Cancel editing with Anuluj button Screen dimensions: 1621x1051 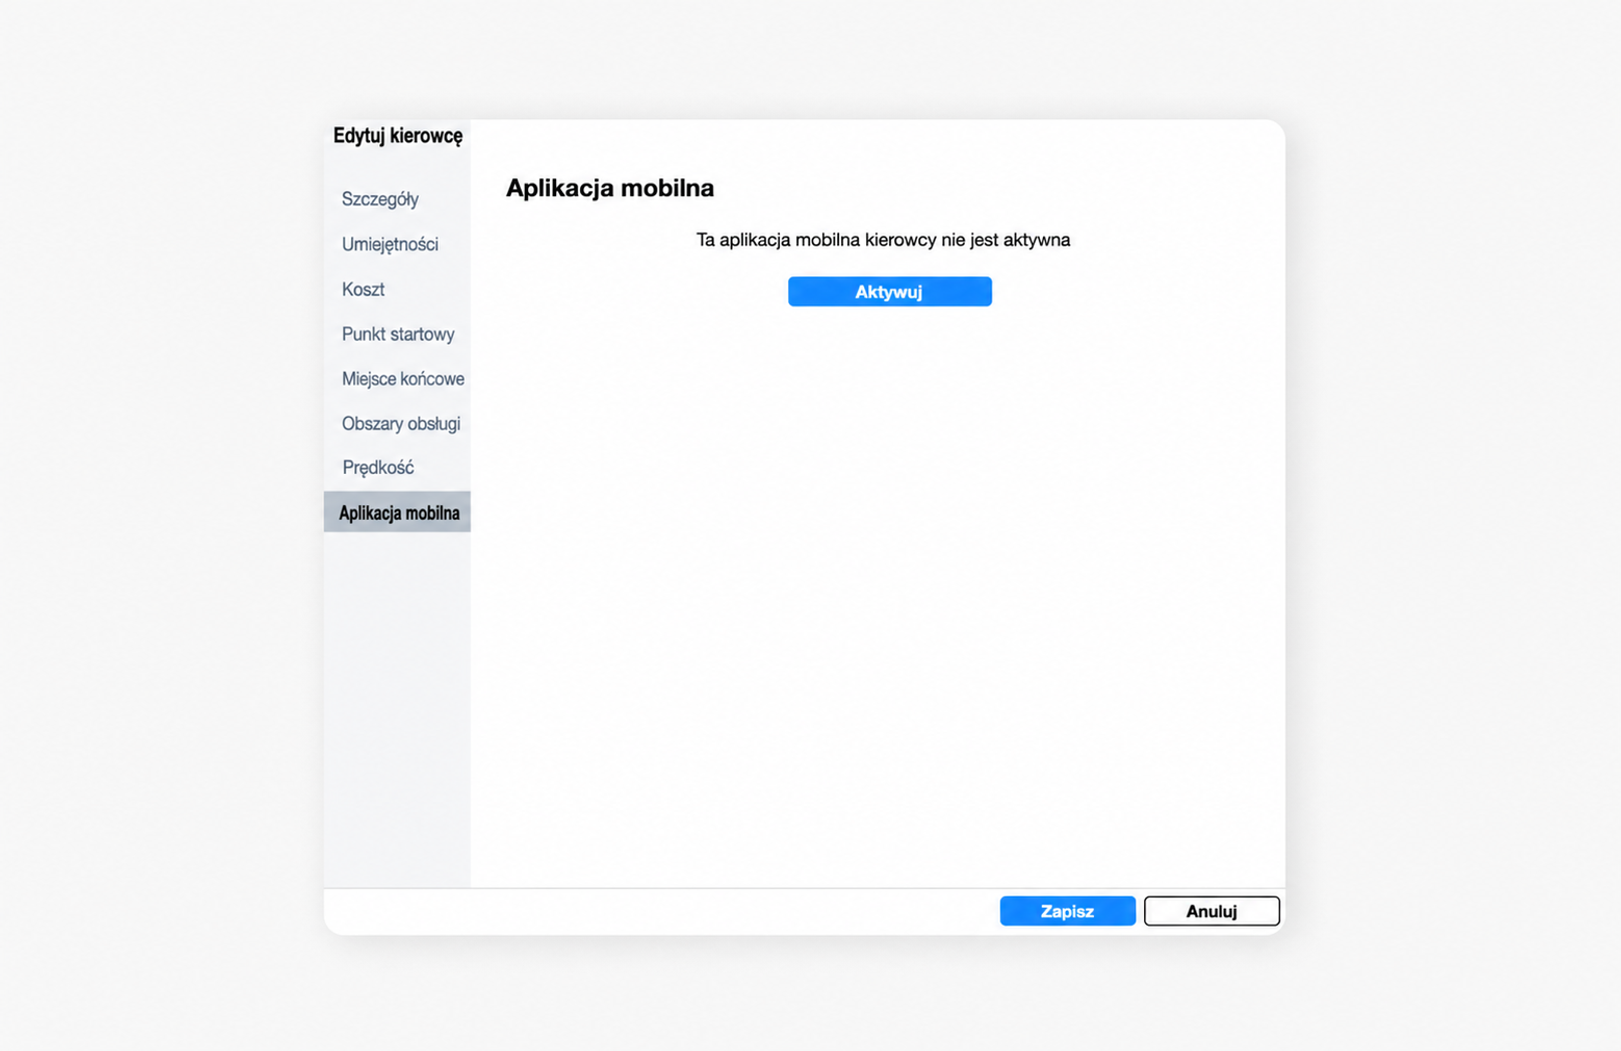[1212, 911]
